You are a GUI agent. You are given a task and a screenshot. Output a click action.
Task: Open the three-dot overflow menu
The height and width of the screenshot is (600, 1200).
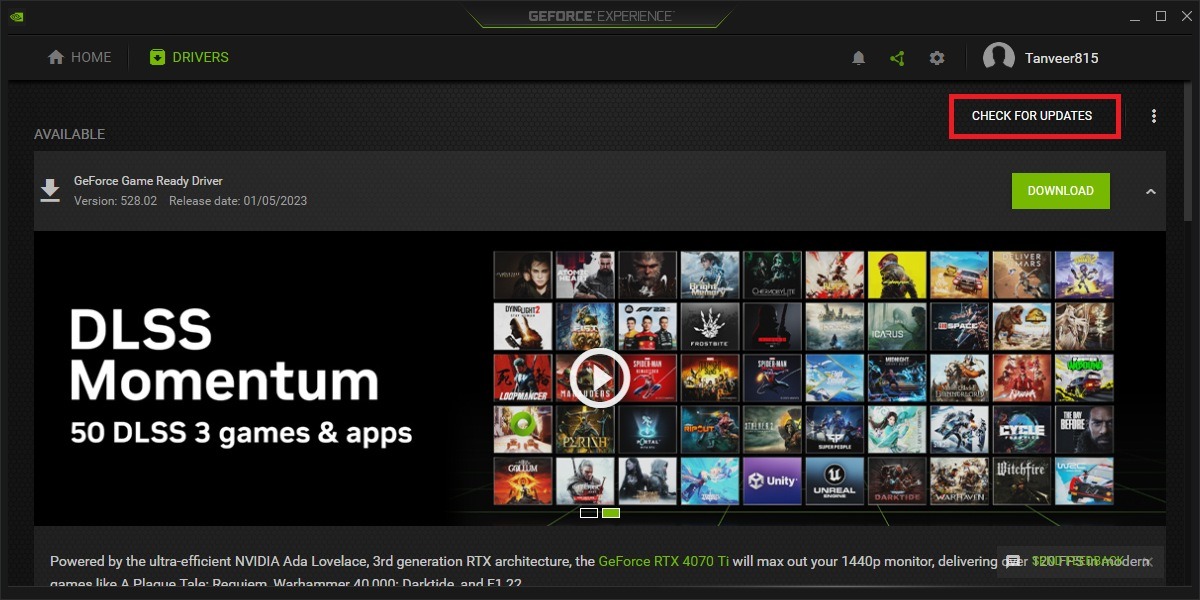click(x=1154, y=116)
